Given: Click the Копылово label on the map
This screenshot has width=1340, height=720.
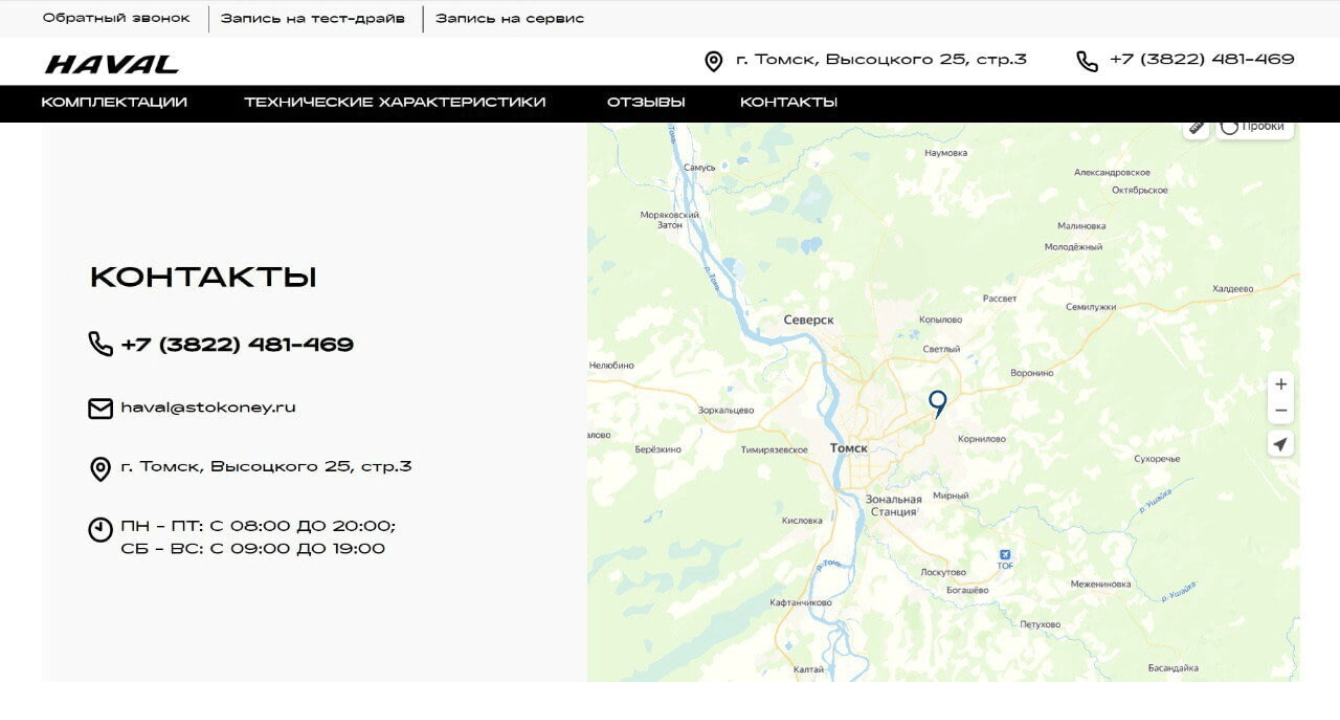Looking at the screenshot, I should 941,320.
